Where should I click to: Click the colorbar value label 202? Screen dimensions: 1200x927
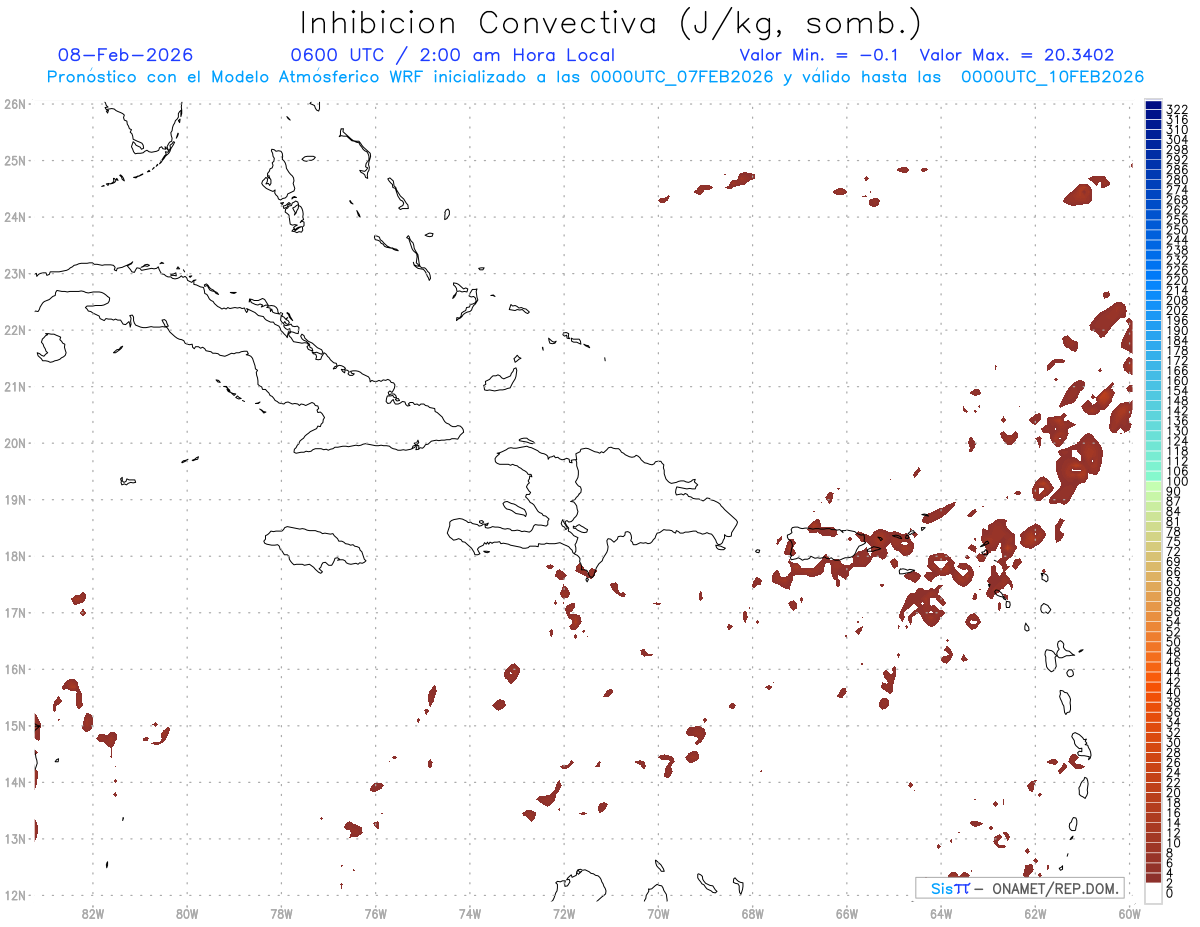[x=1177, y=310]
